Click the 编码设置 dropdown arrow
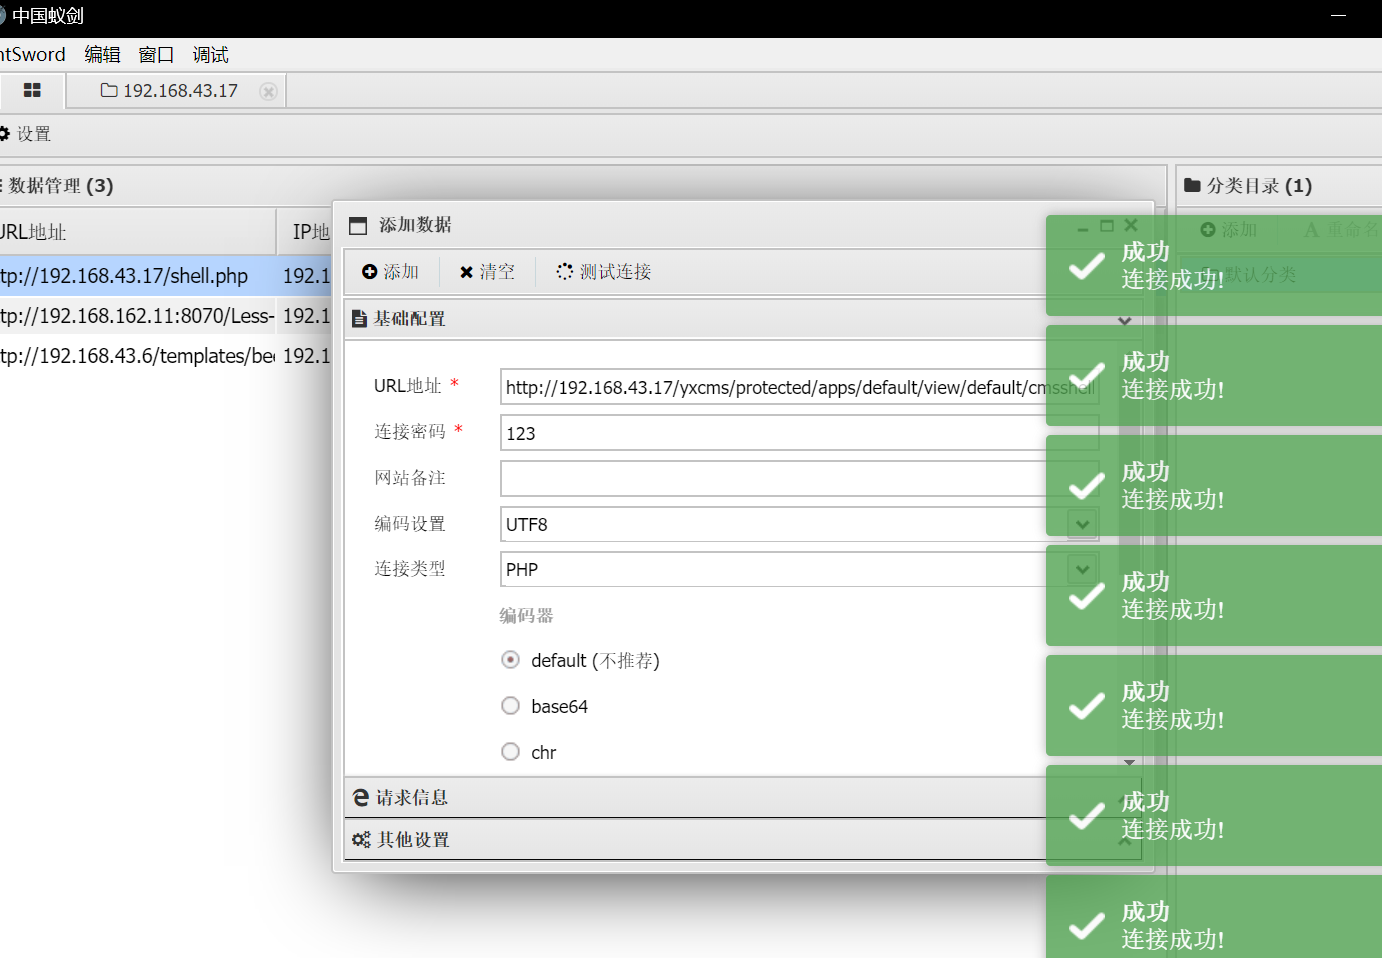The height and width of the screenshot is (958, 1382). (1082, 524)
